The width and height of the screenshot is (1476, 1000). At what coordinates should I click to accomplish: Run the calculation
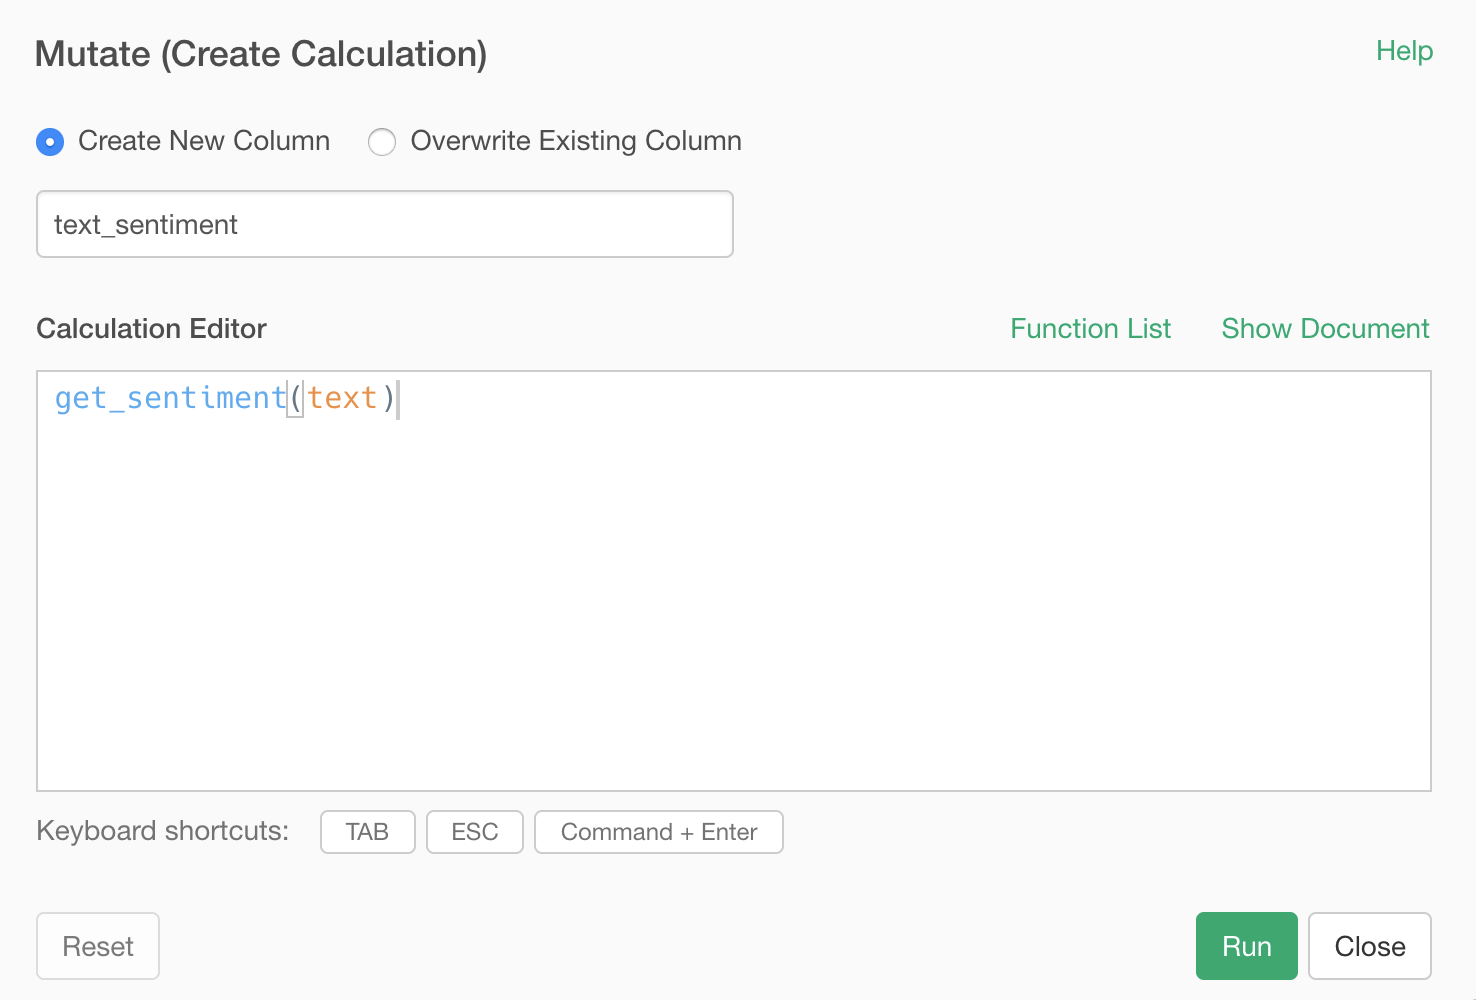pos(1247,946)
